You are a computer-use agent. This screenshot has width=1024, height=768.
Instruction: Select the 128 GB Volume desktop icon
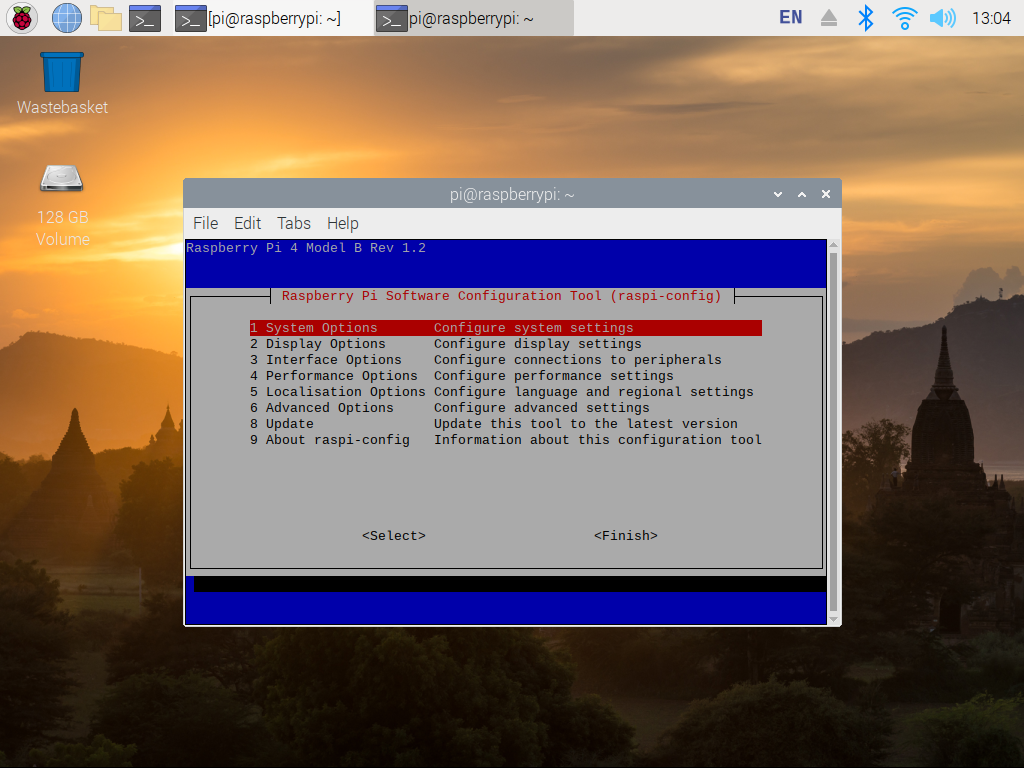[x=62, y=205]
